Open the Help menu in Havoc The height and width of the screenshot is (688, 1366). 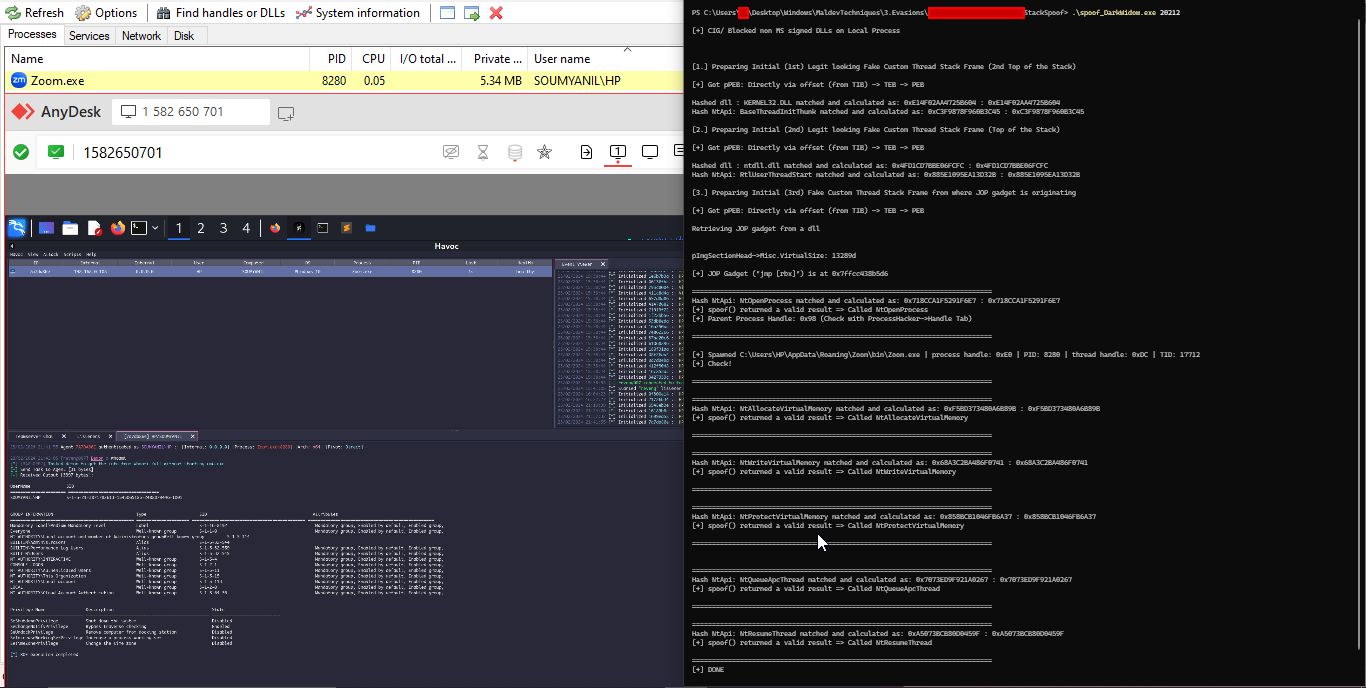pos(91,254)
